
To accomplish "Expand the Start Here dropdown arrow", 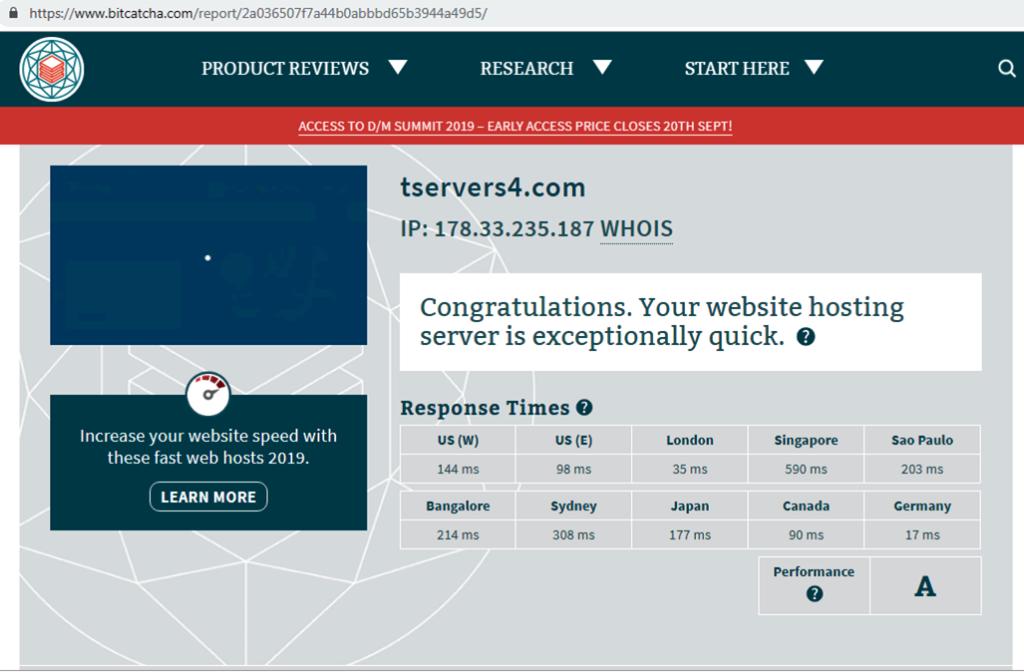I will (x=814, y=67).
